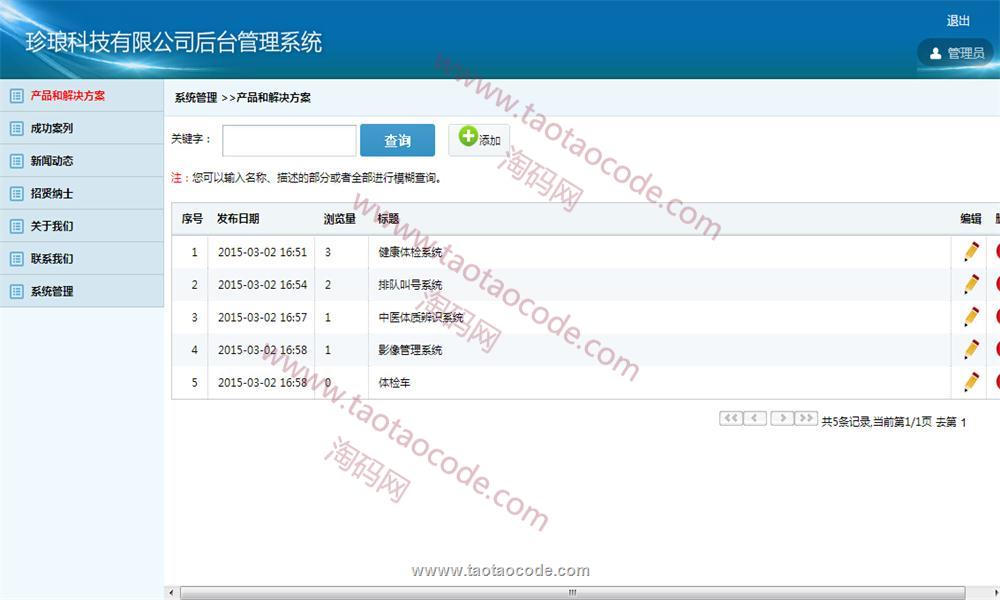Go to 关于我们 sidebar section
The image size is (1000, 600).
click(x=52, y=226)
